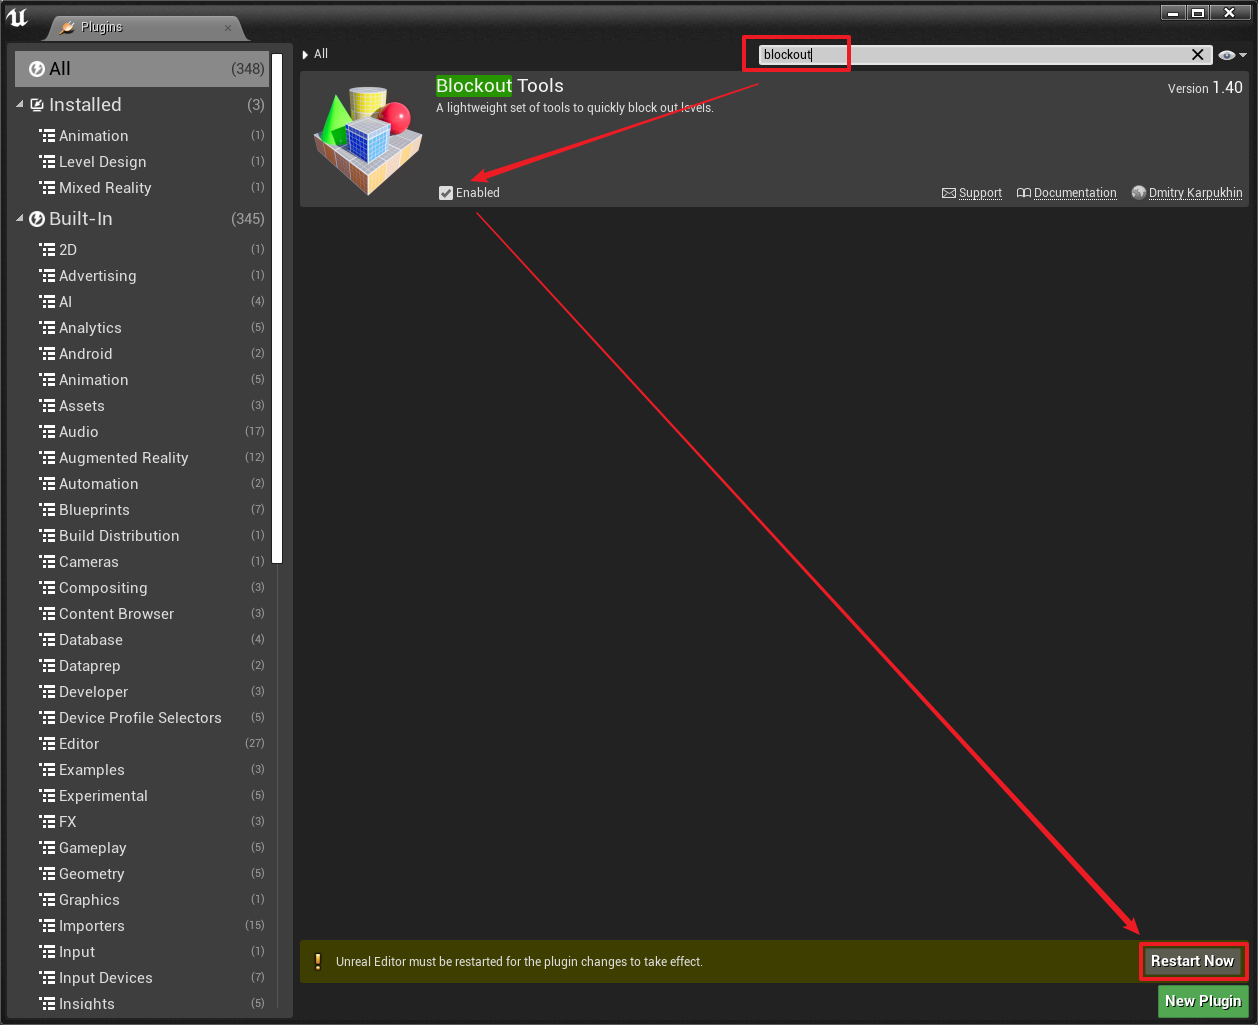Viewport: 1258px width, 1025px height.
Task: Click the Support envelope icon
Action: pos(949,193)
